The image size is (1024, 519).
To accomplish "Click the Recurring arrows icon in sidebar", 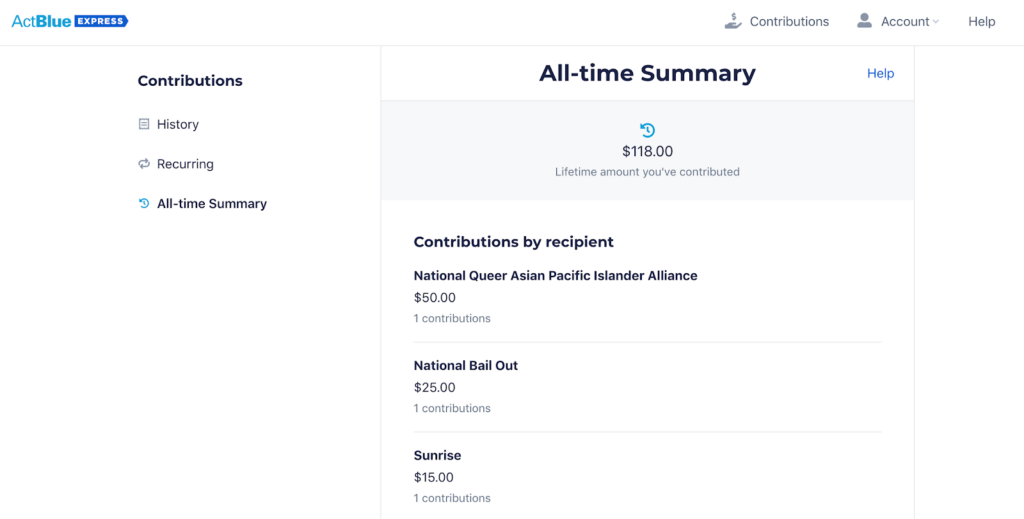I will coord(144,164).
